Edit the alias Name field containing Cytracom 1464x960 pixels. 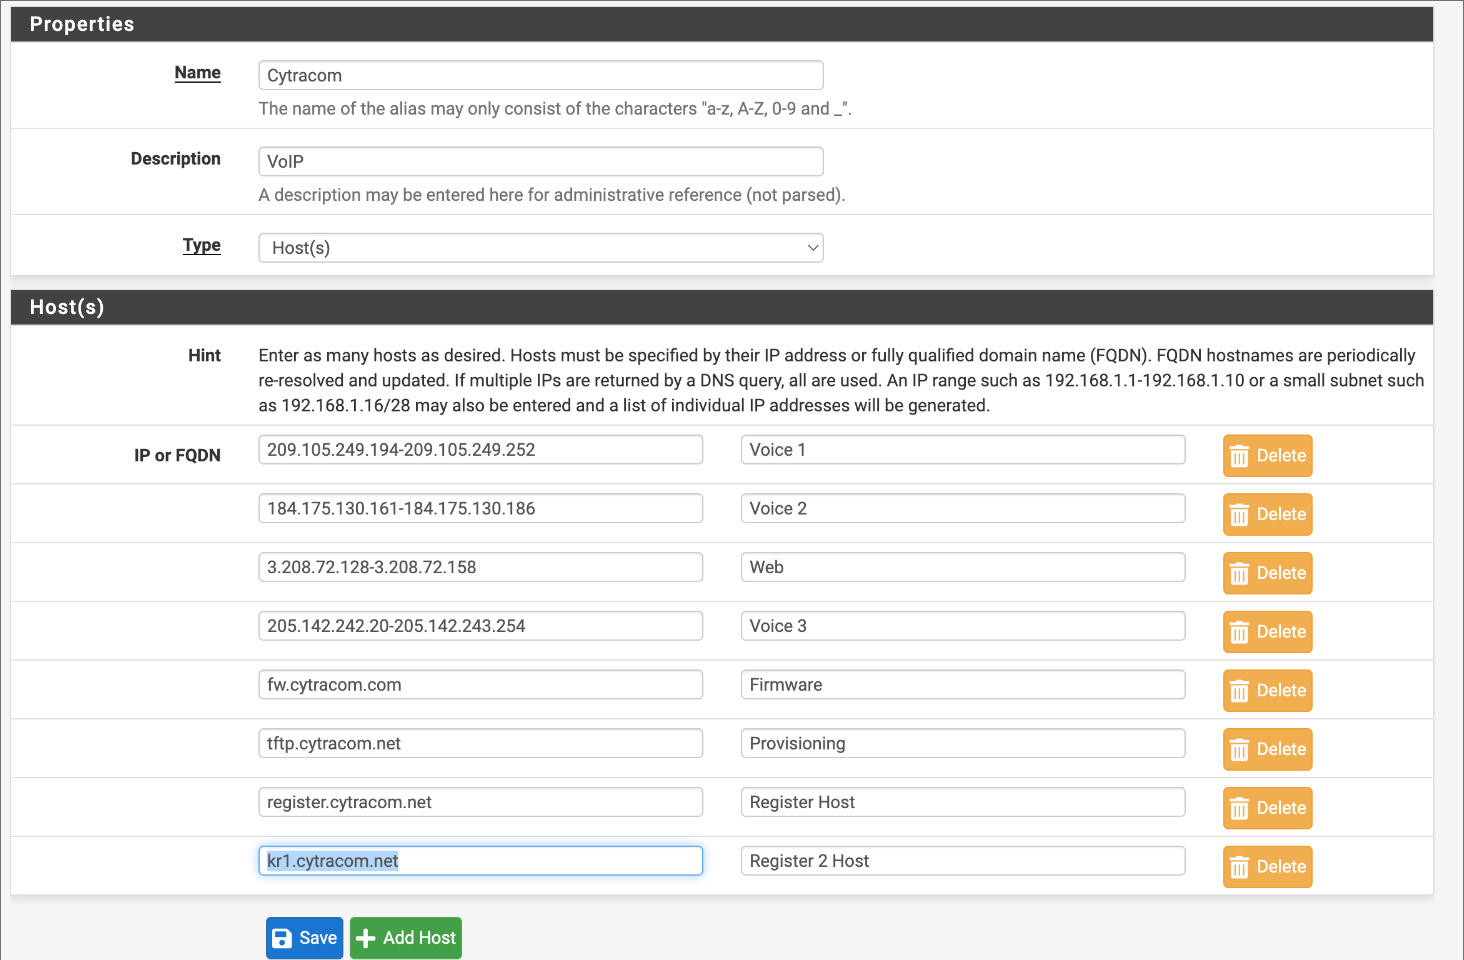[x=540, y=76]
